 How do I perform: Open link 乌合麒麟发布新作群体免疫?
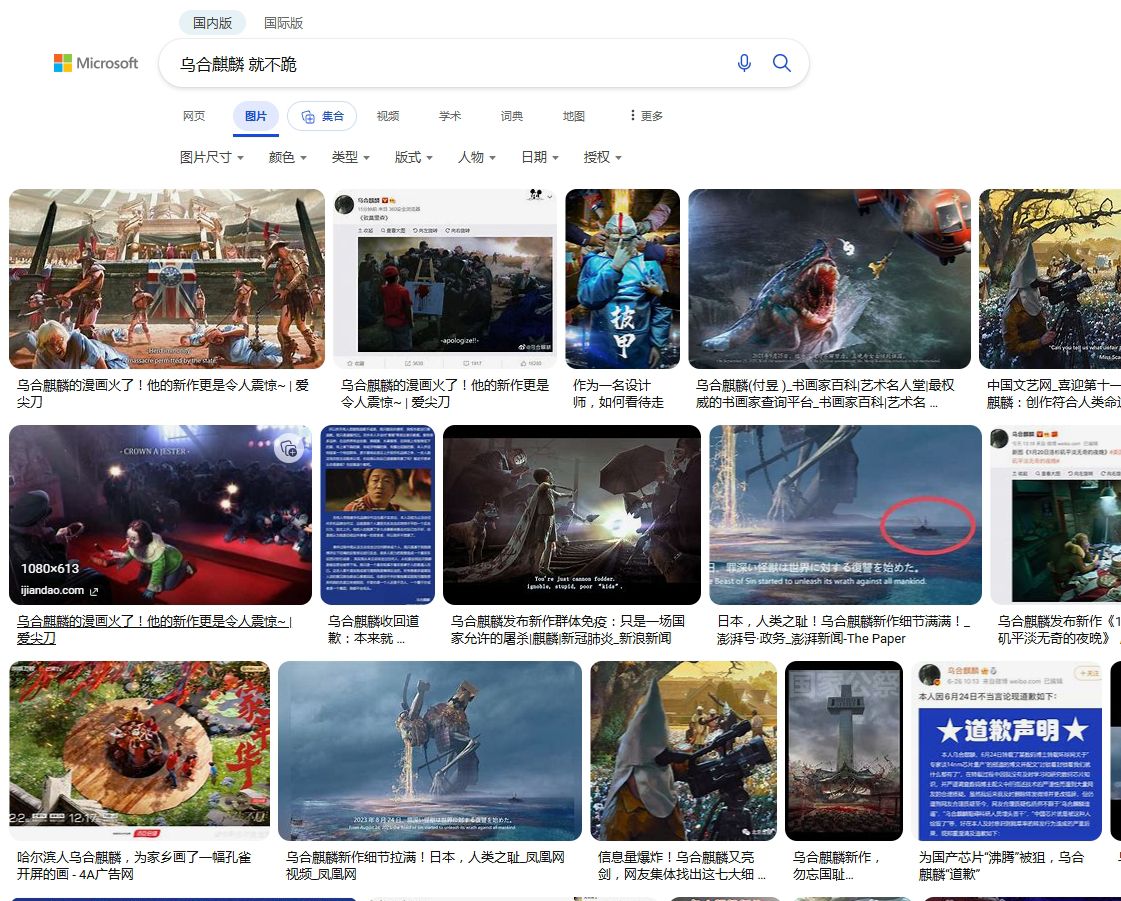[568, 630]
